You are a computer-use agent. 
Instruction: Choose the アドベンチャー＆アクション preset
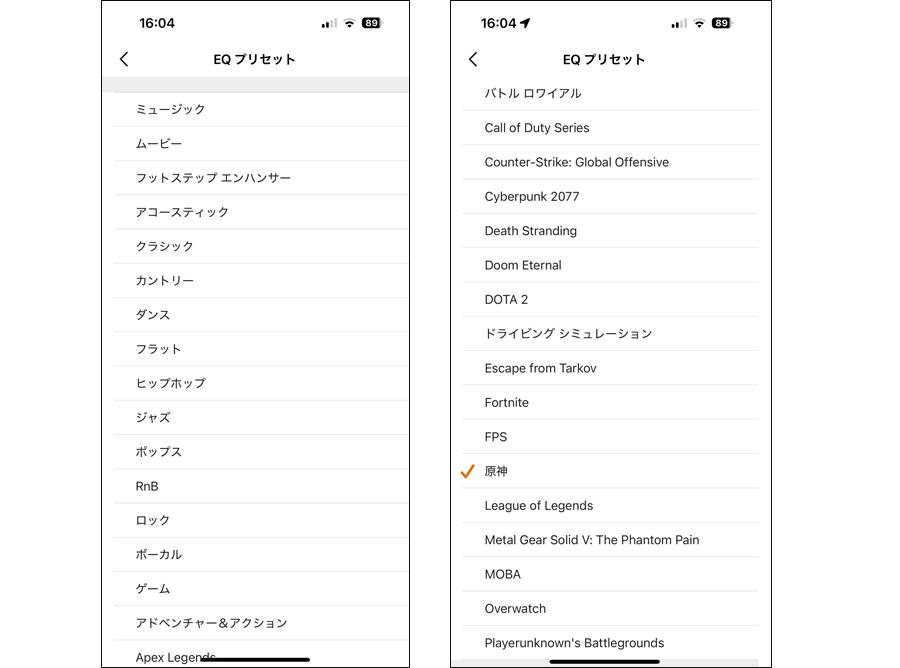[261, 623]
